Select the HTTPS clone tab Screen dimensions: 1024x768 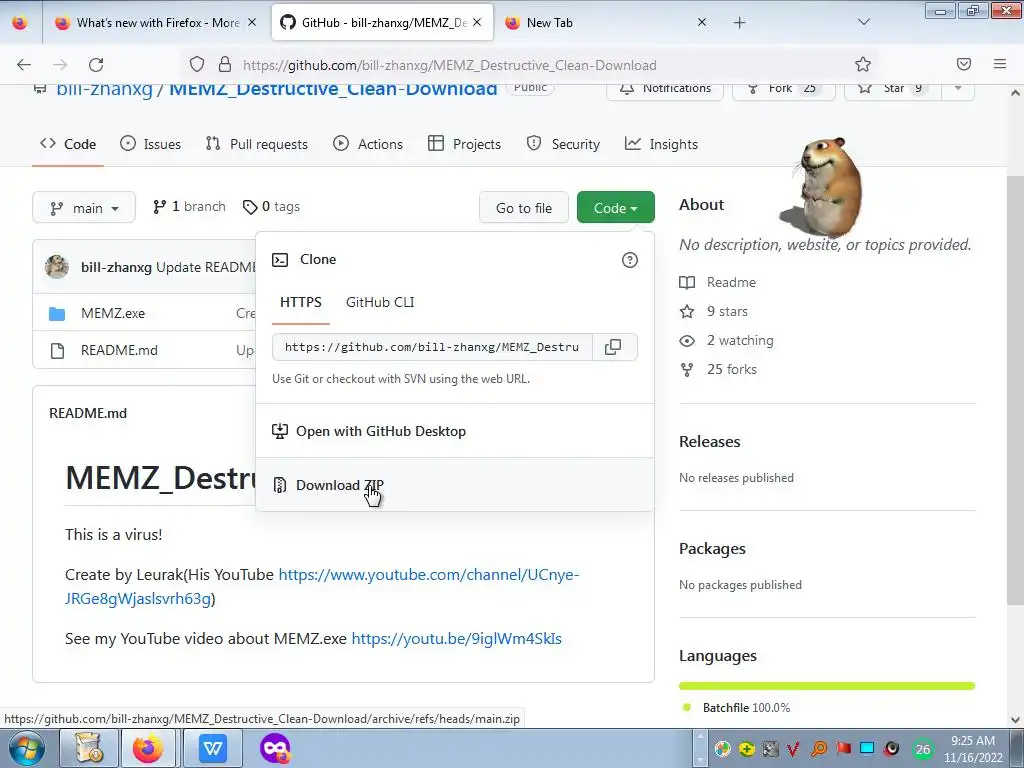(300, 302)
